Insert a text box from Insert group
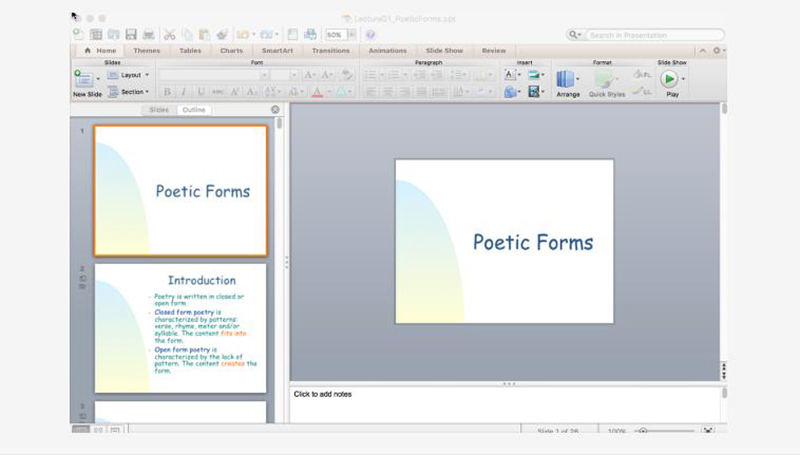This screenshot has height=455, width=800. (x=512, y=75)
